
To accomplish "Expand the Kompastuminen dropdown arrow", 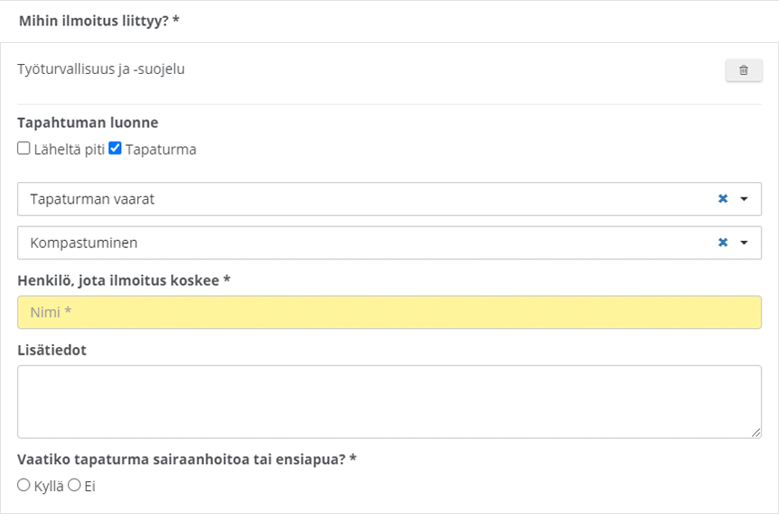I will 744,242.
